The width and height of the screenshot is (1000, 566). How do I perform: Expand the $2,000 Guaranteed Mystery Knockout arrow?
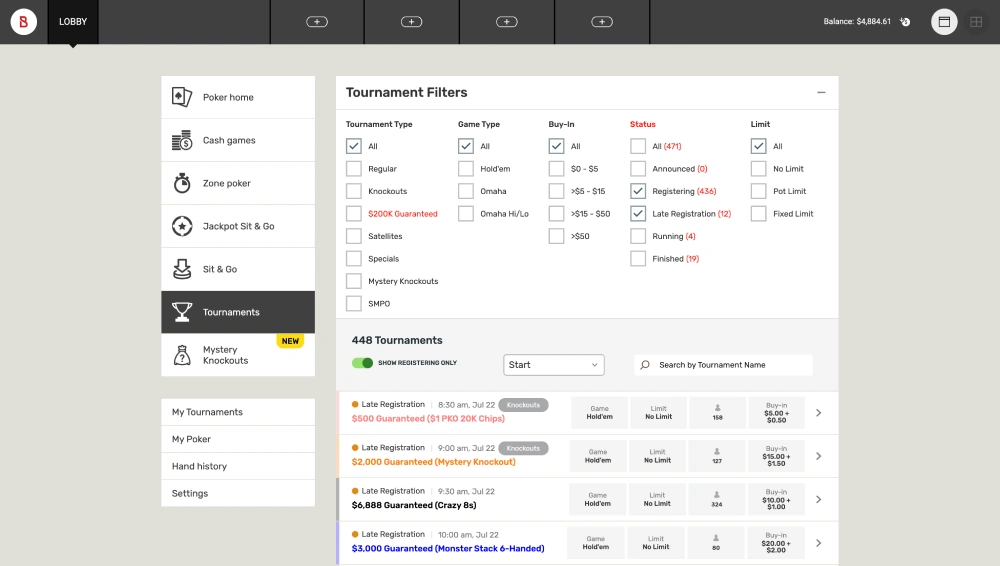point(818,456)
